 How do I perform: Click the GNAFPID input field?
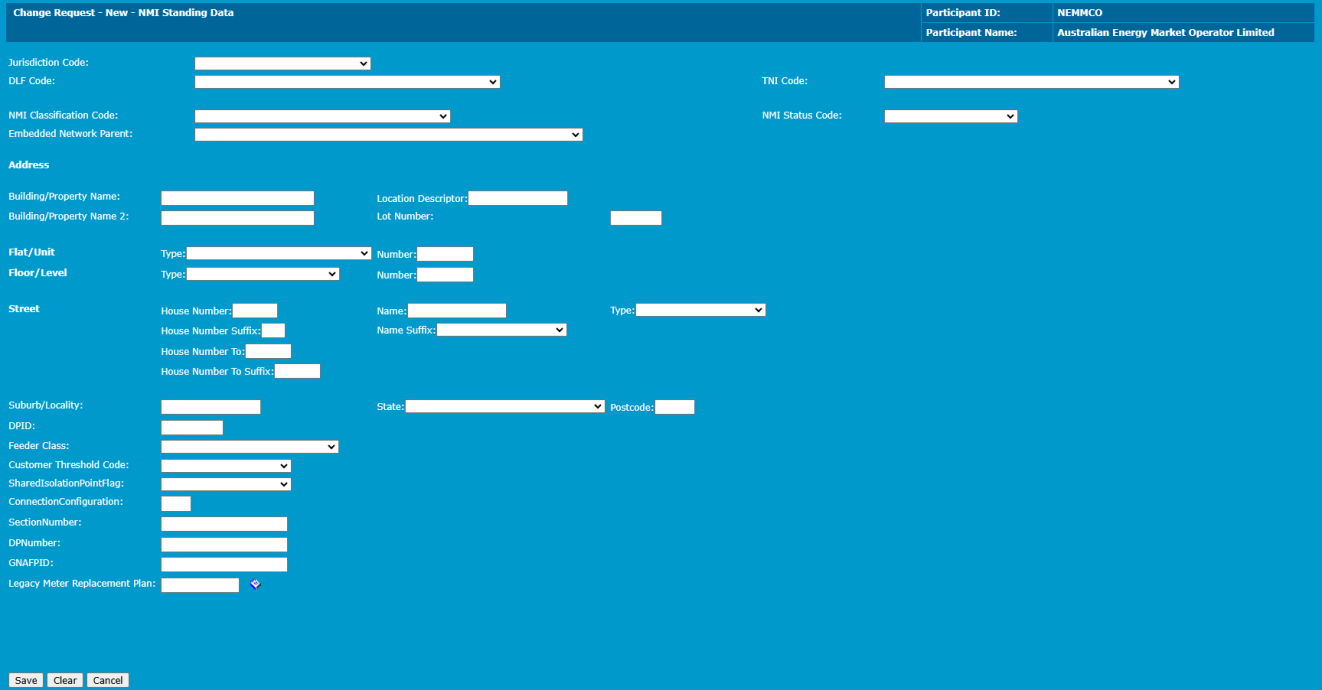tap(224, 565)
